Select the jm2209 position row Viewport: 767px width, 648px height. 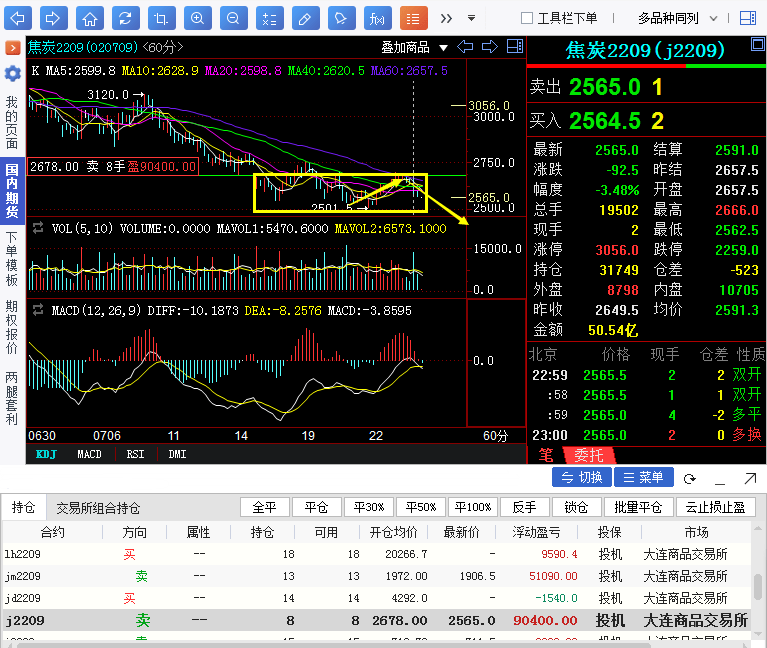tap(300, 576)
